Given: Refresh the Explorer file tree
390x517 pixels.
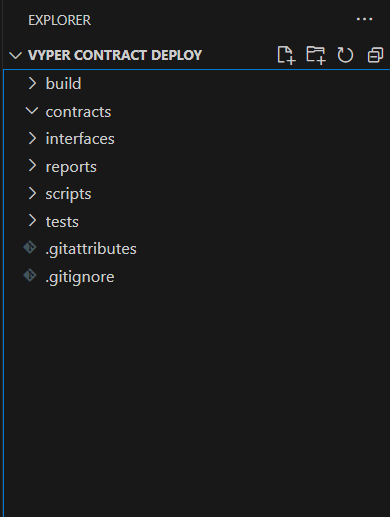Looking at the screenshot, I should coord(345,55).
